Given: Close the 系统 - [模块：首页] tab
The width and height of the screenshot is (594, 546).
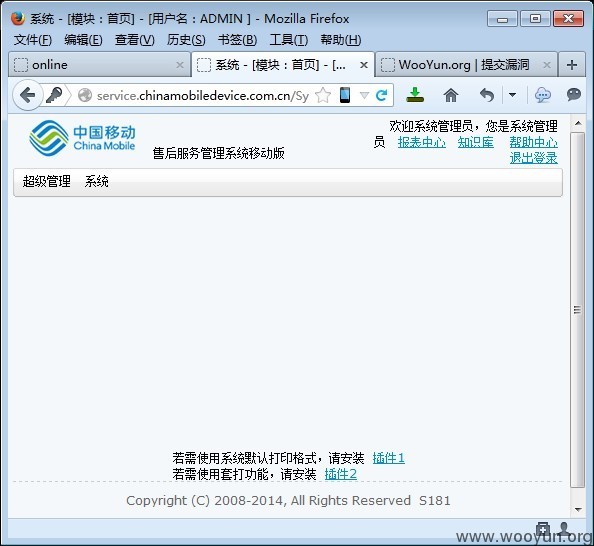Looking at the screenshot, I should click(364, 65).
